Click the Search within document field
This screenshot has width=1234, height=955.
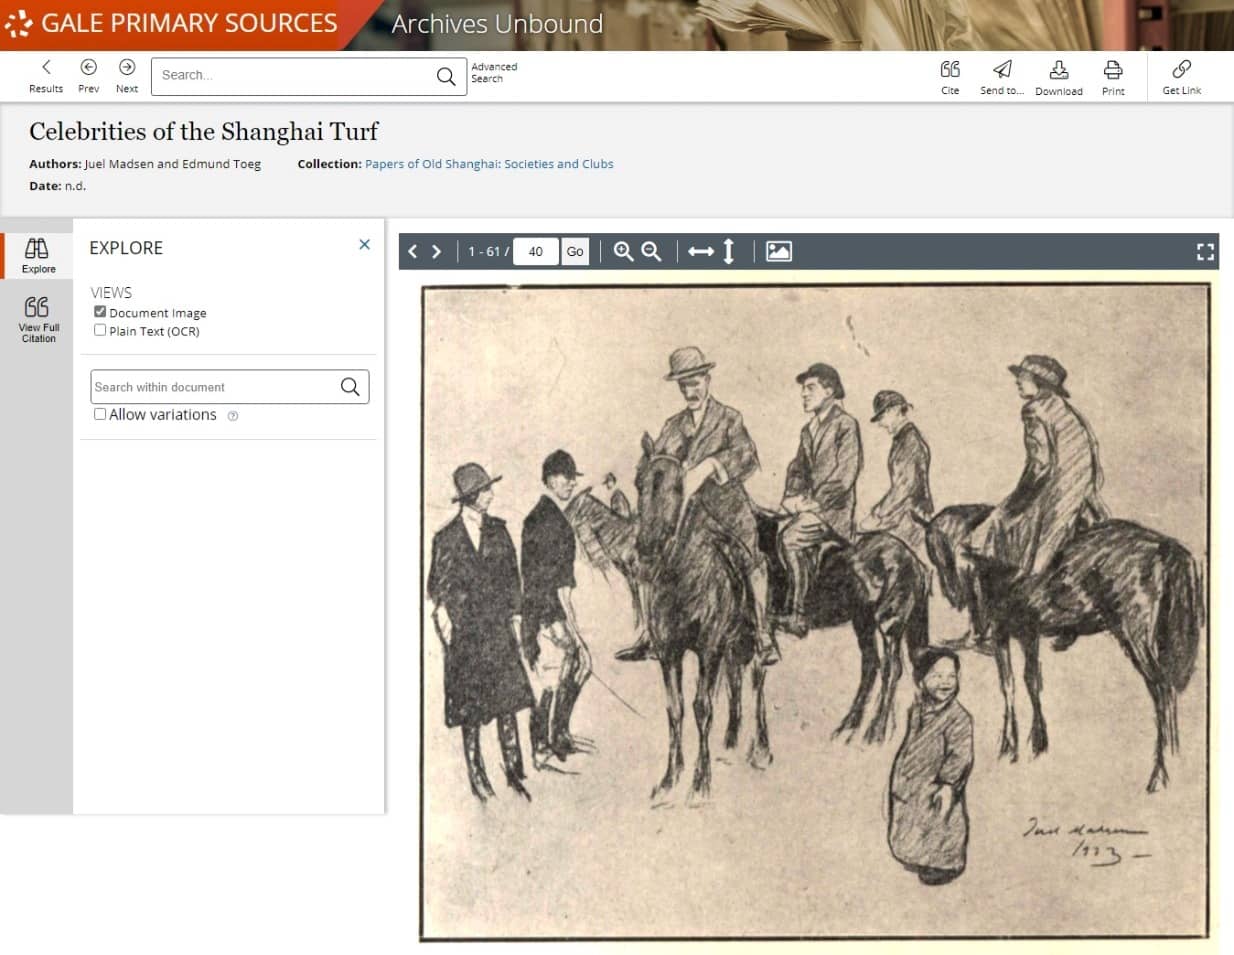[x=214, y=387]
